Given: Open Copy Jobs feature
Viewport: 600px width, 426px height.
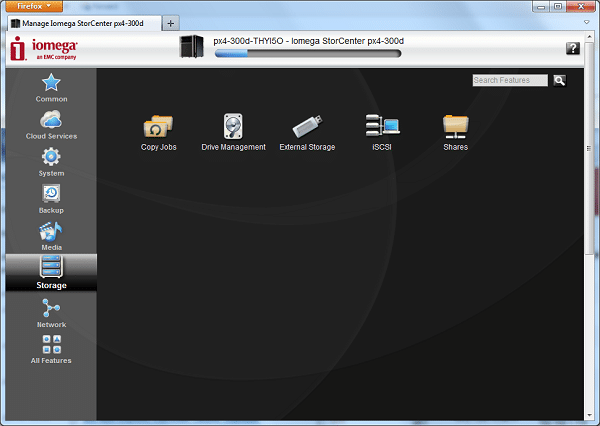Looking at the screenshot, I should 158,132.
